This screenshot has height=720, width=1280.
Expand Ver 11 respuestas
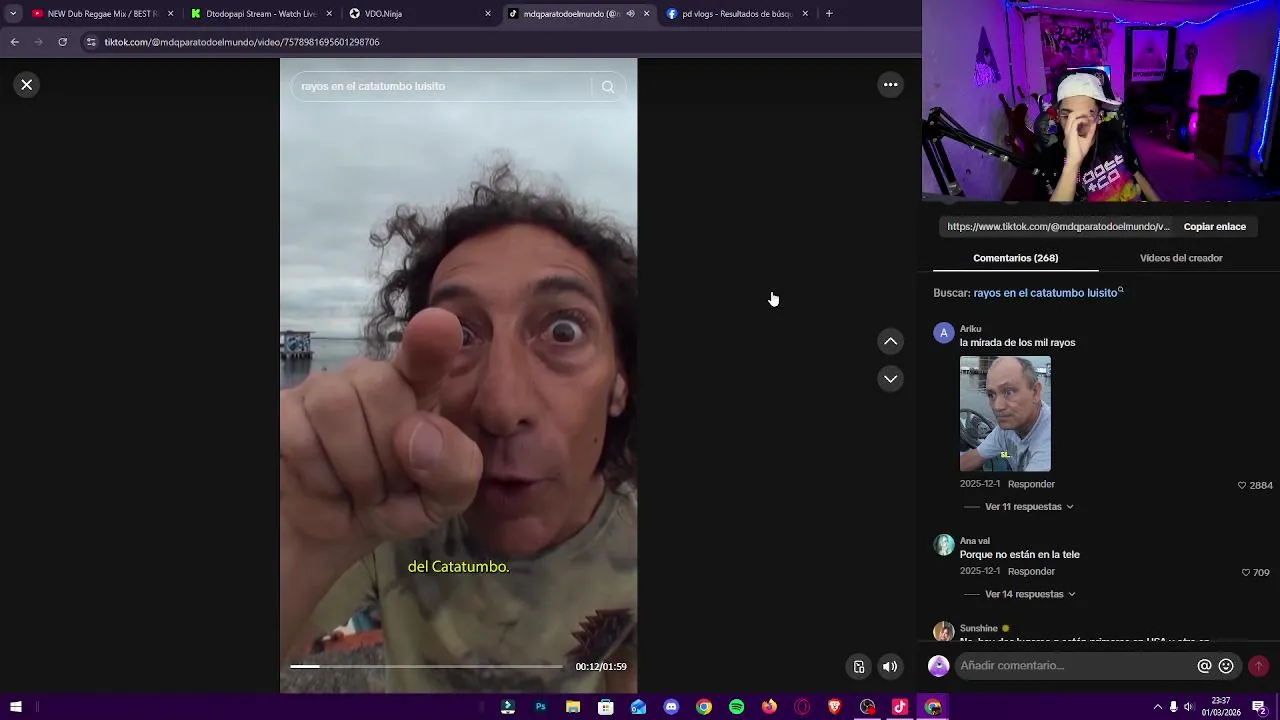pyautogui.click(x=1029, y=507)
